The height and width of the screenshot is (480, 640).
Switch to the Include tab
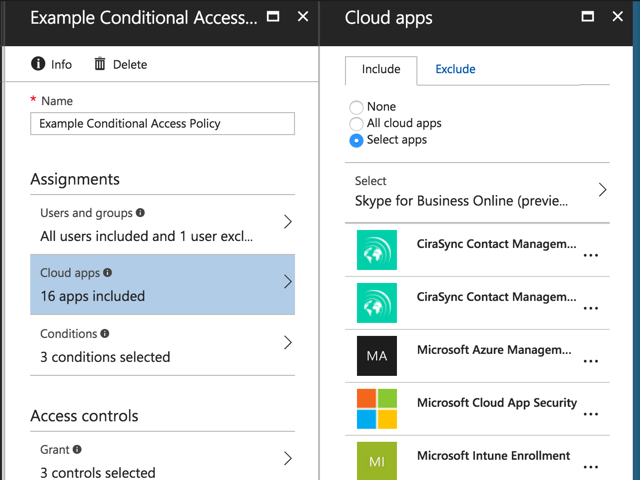tap(381, 70)
